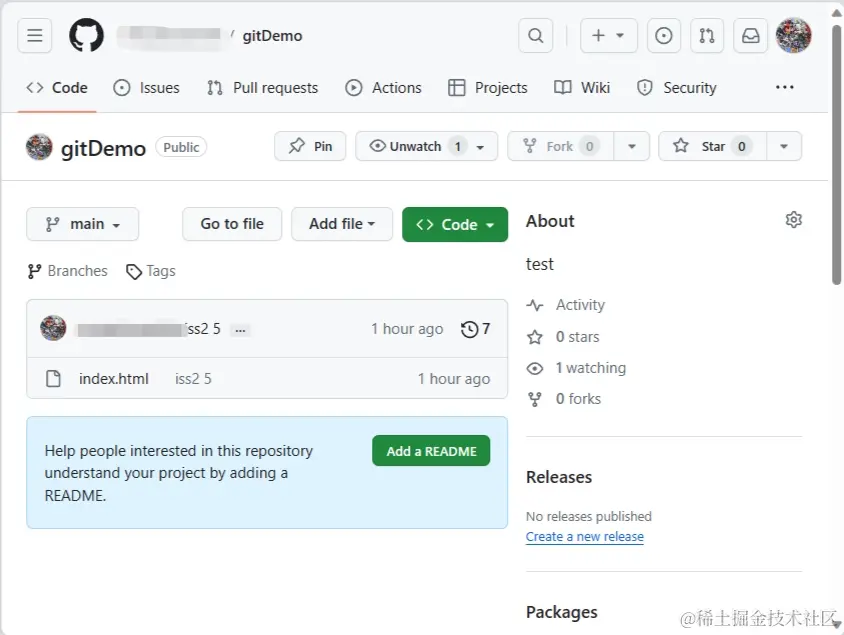
Task: Switch to the Actions tab
Action: pos(384,88)
